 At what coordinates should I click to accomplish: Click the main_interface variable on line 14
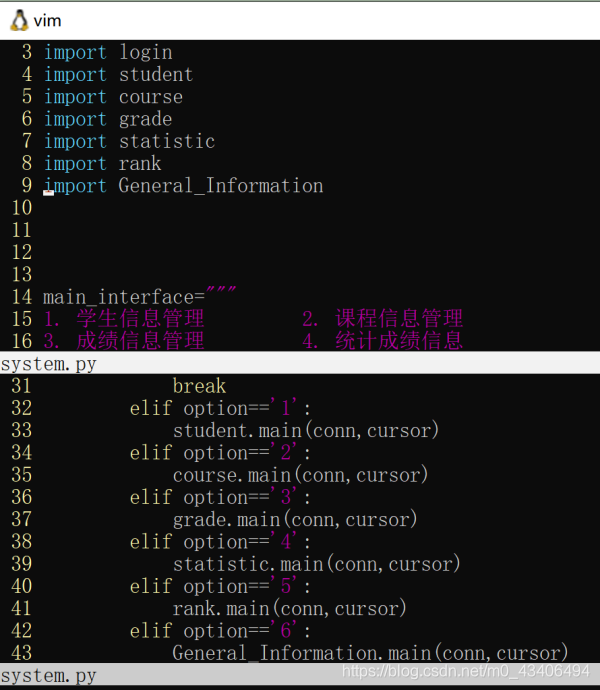pyautogui.click(x=118, y=297)
